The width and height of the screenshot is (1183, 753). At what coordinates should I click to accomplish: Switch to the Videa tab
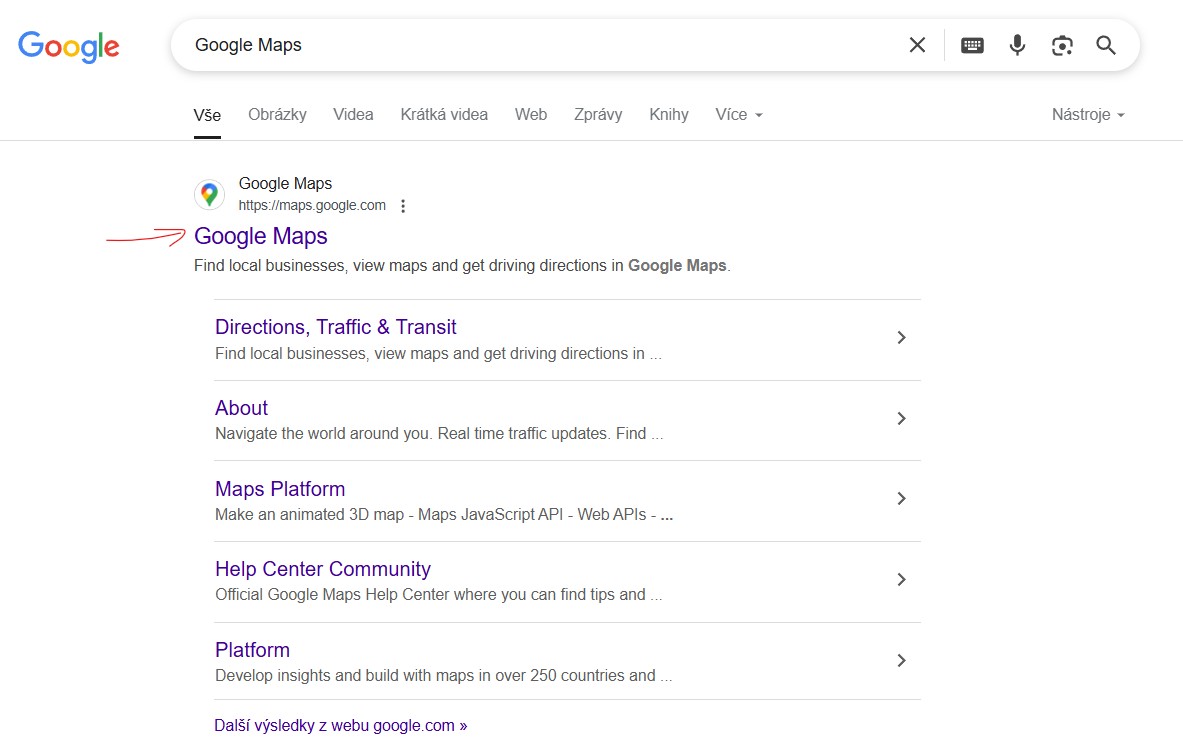[353, 115]
